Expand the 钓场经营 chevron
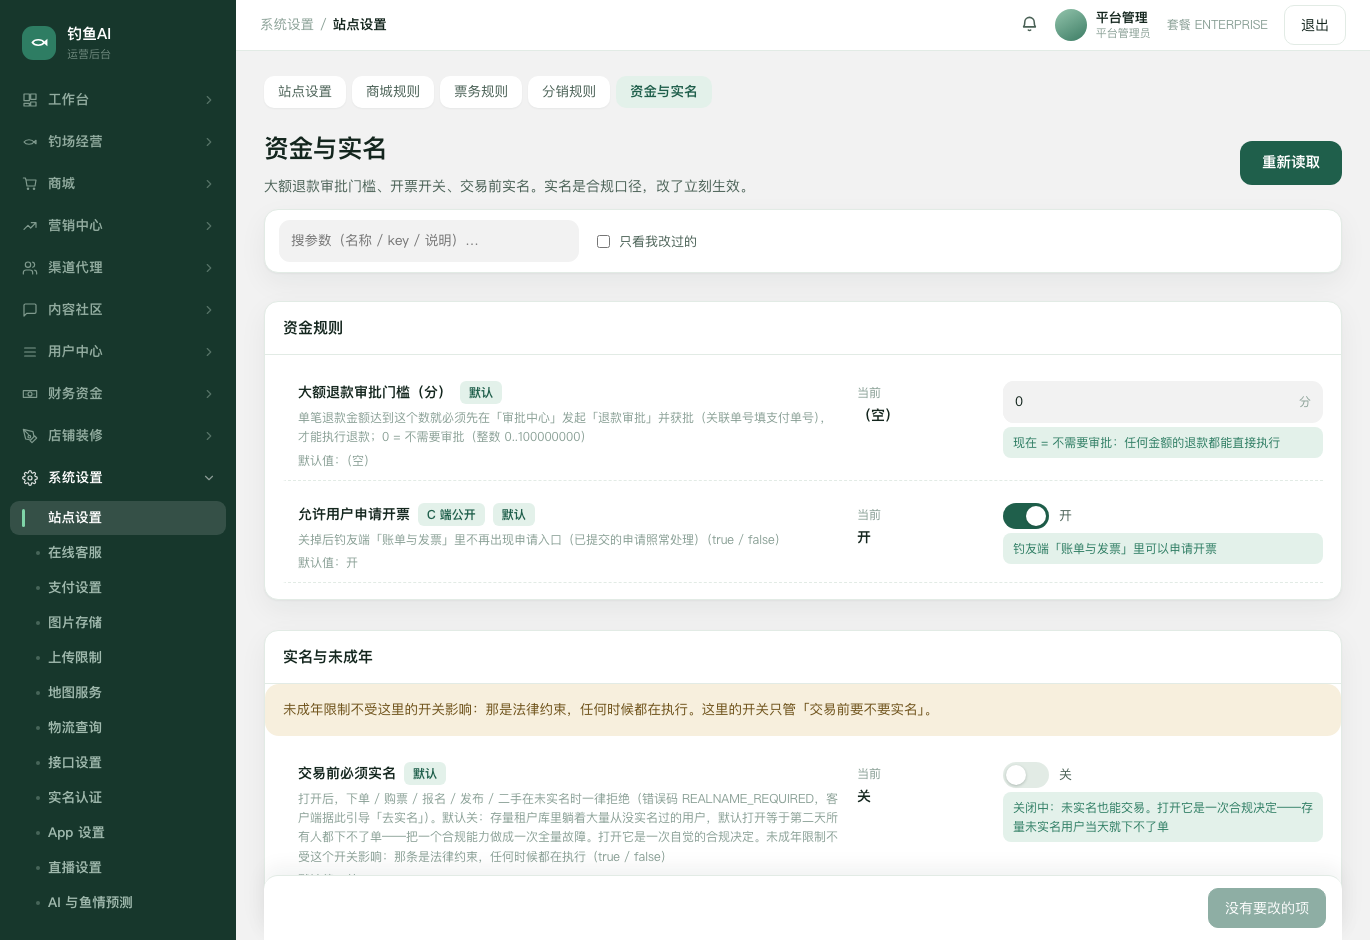 209,142
